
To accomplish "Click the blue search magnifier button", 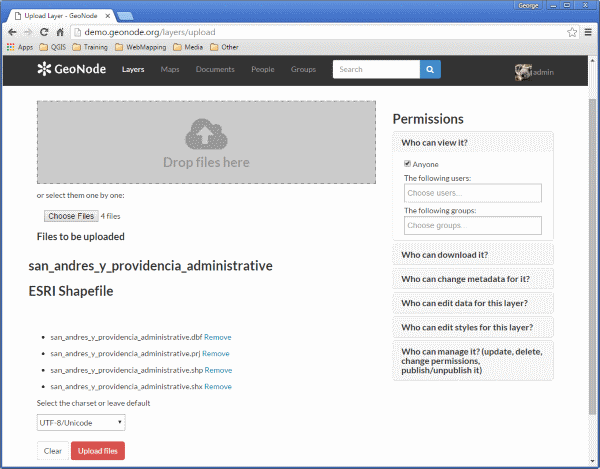I will point(430,69).
